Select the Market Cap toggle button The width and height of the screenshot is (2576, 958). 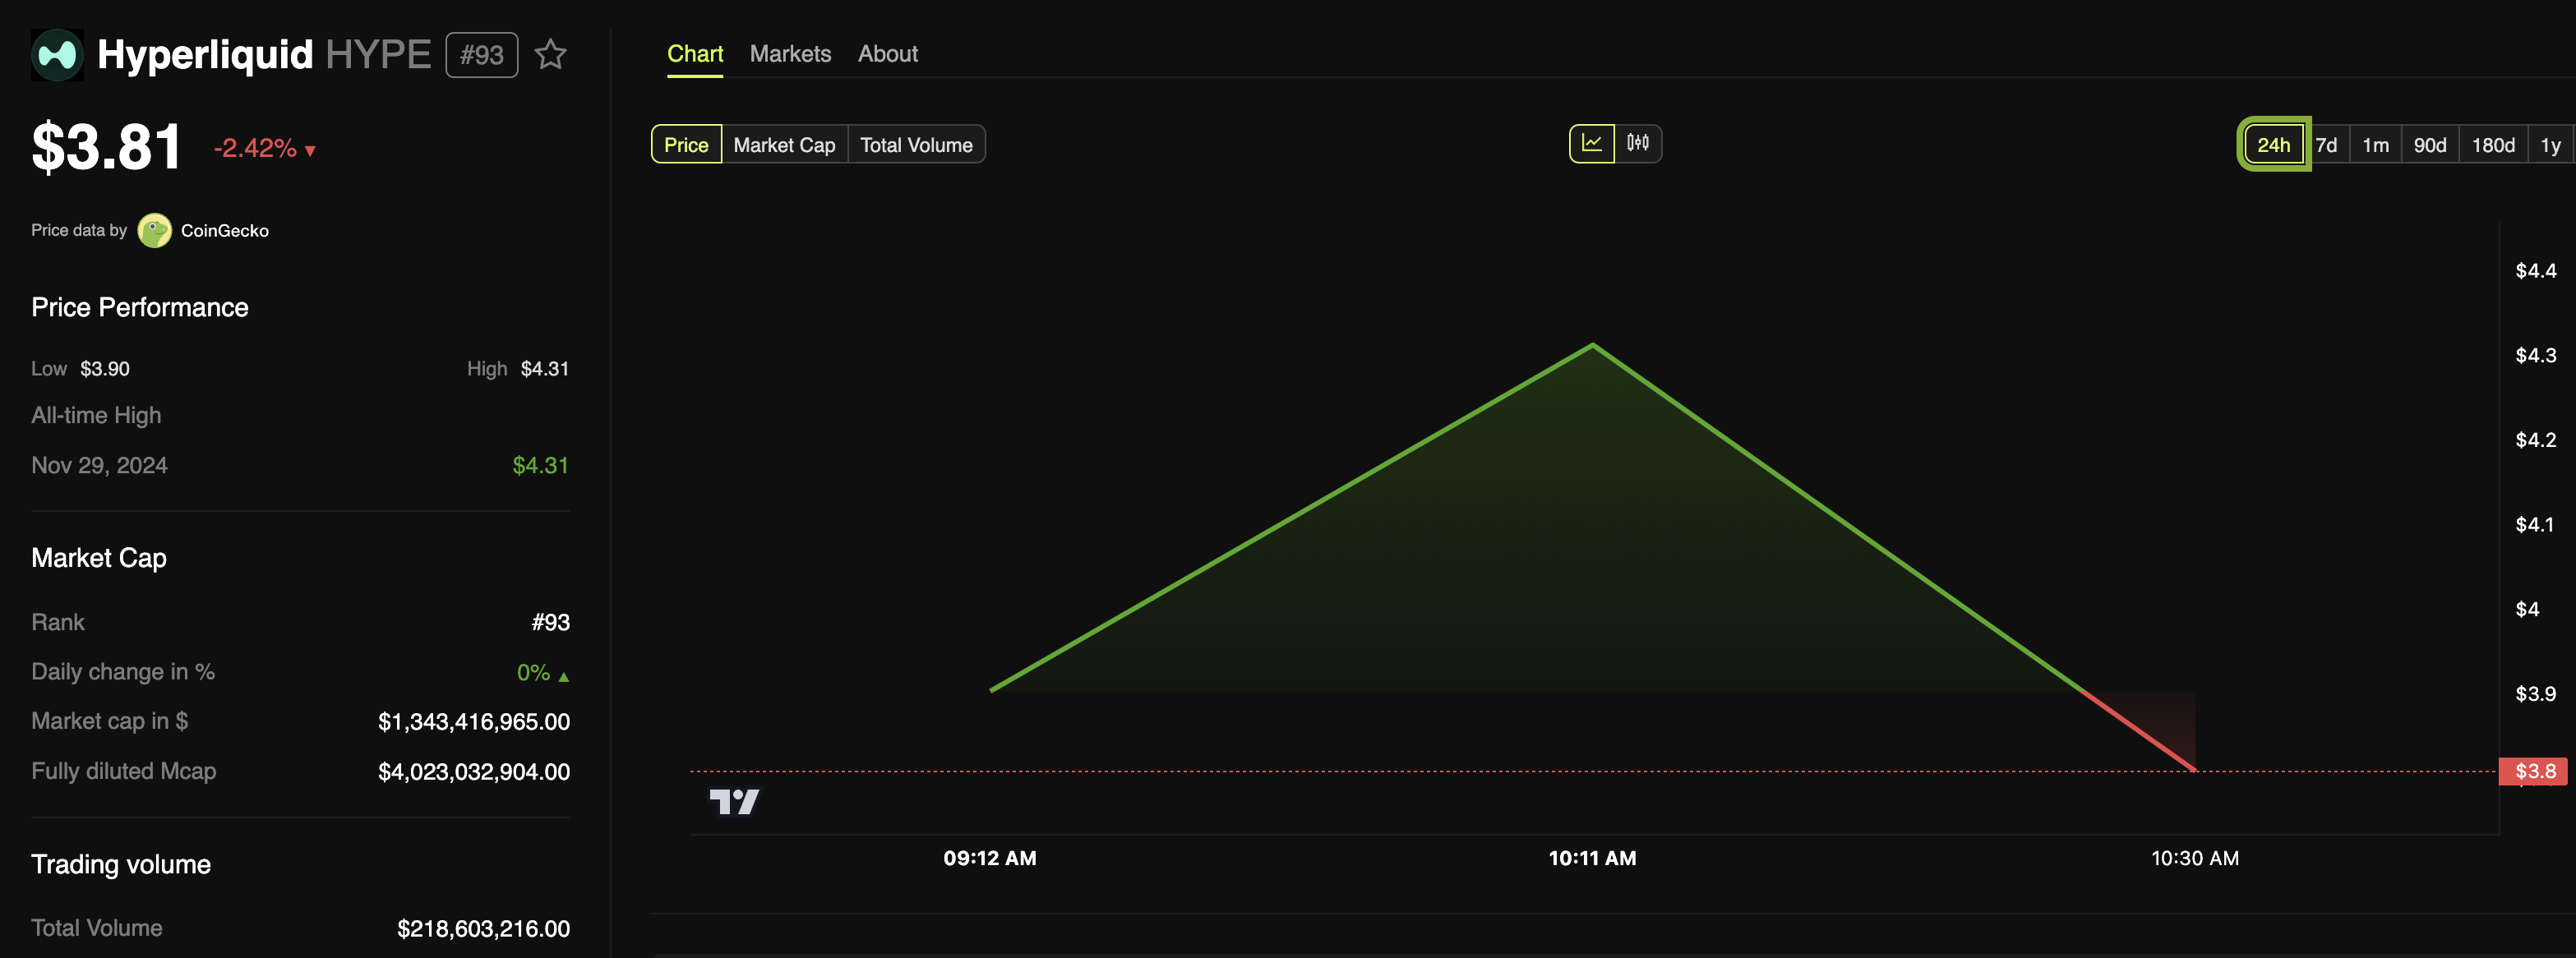pyautogui.click(x=783, y=145)
